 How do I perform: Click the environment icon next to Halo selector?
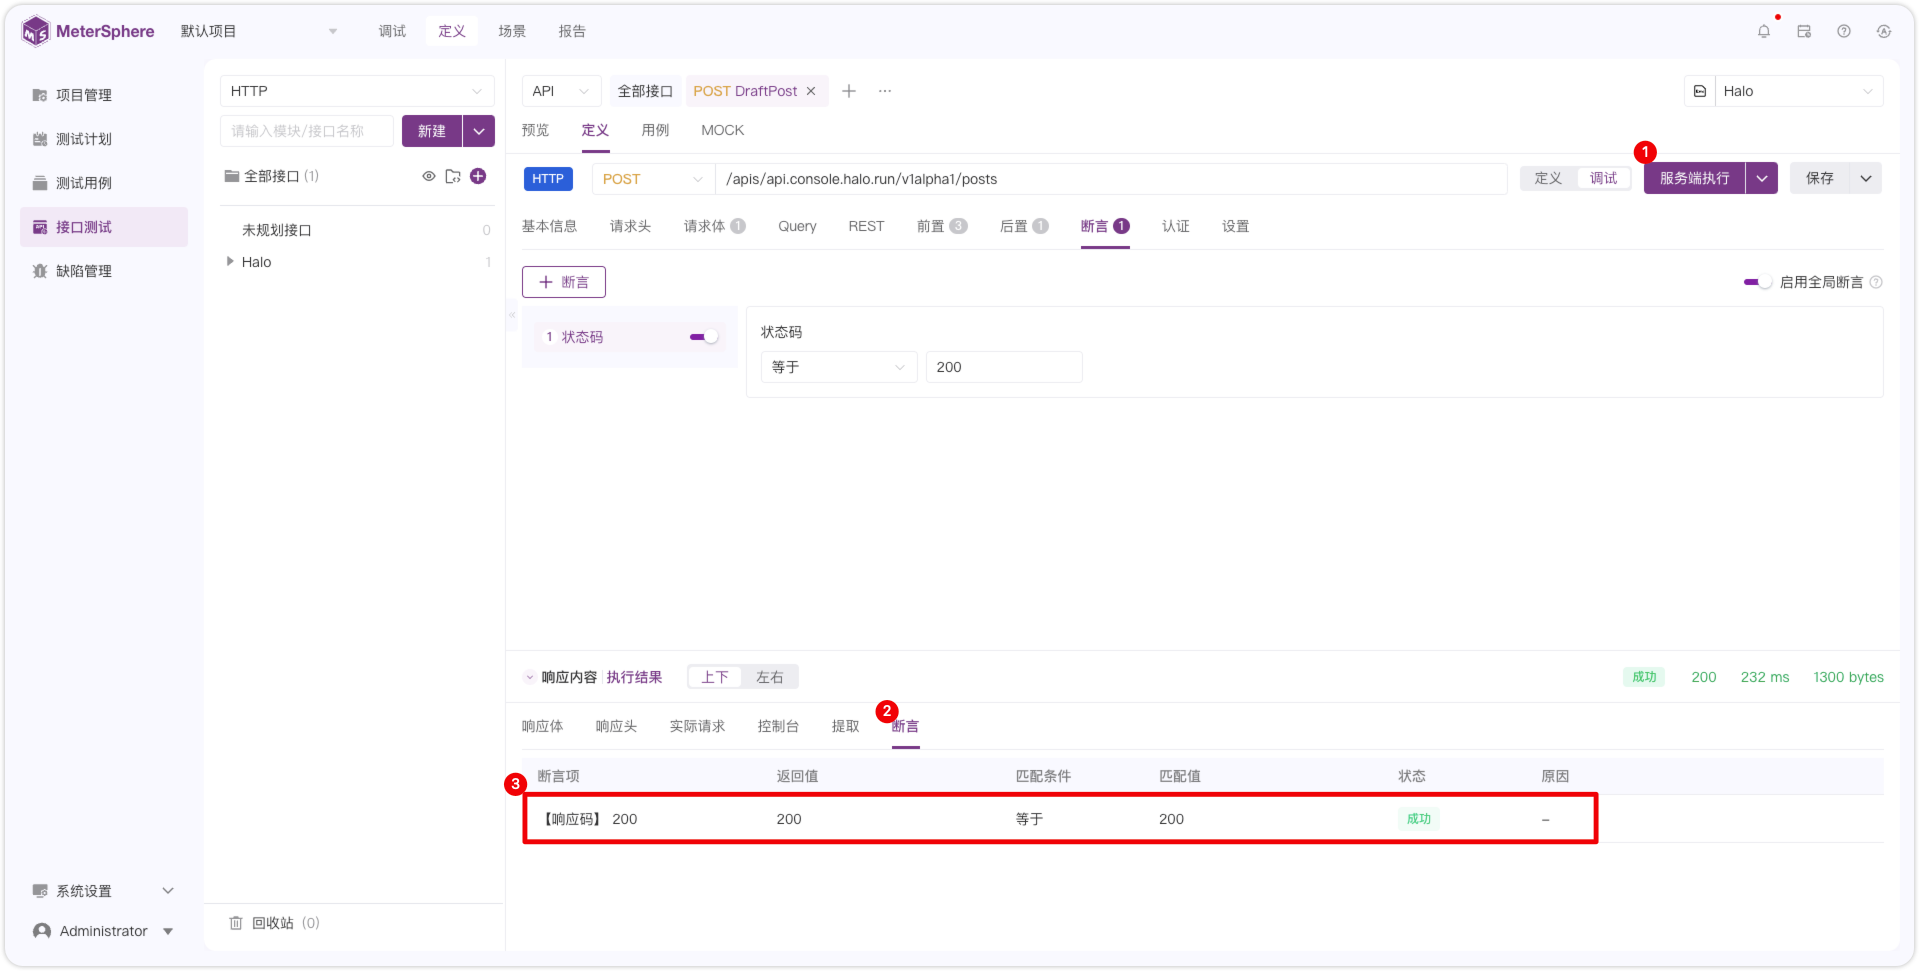pyautogui.click(x=1699, y=91)
